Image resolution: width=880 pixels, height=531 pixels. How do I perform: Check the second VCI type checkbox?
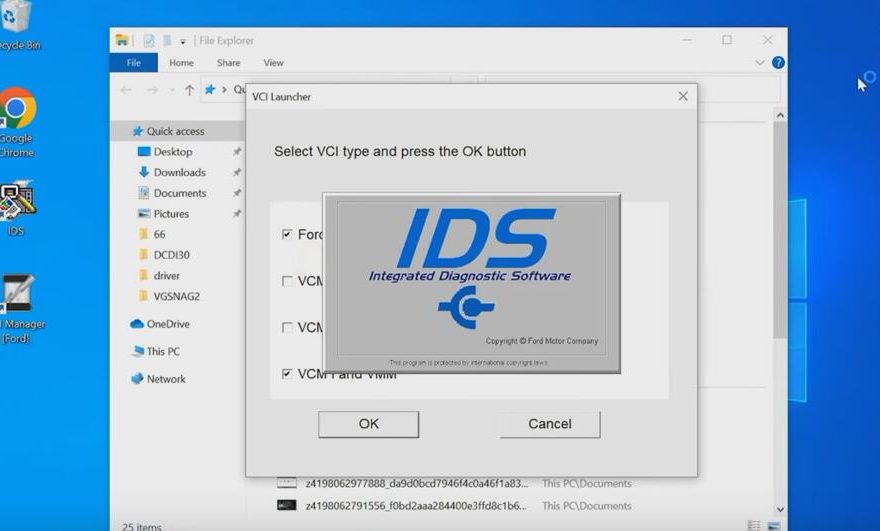tap(287, 281)
